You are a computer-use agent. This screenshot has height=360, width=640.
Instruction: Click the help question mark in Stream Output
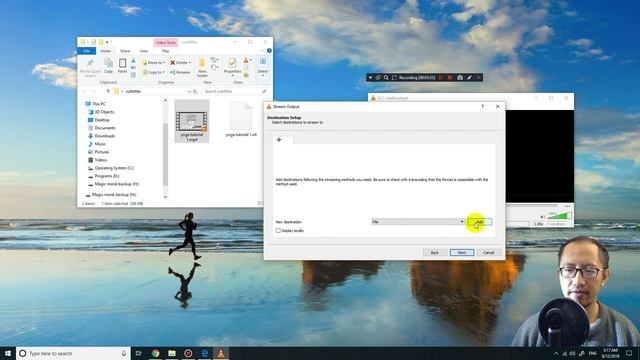[482, 107]
